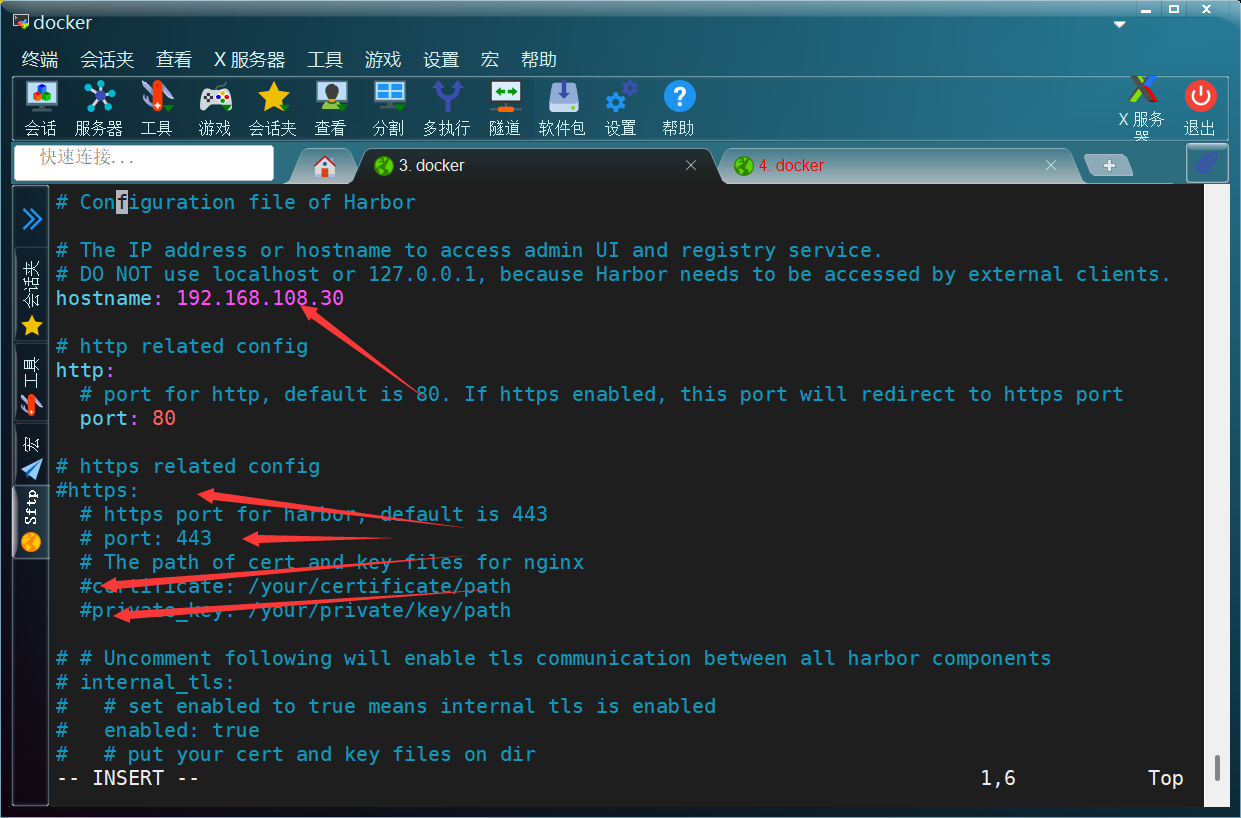The width and height of the screenshot is (1241, 818).
Task: Open the 宏 sidebar tab
Action: pos(32,454)
